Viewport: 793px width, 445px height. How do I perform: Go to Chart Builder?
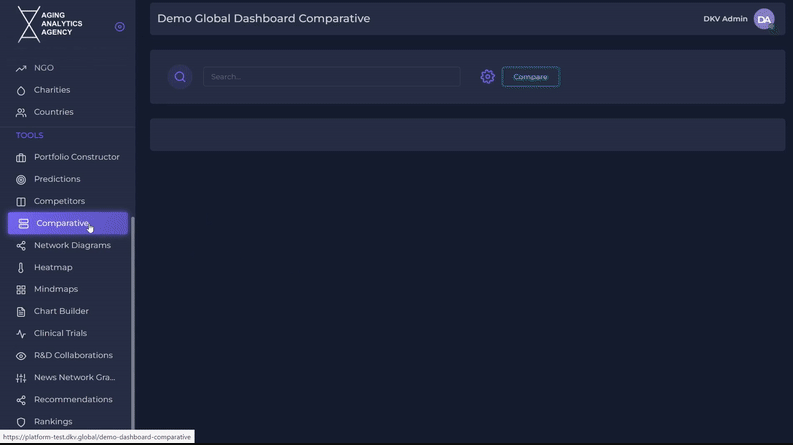tap(61, 311)
